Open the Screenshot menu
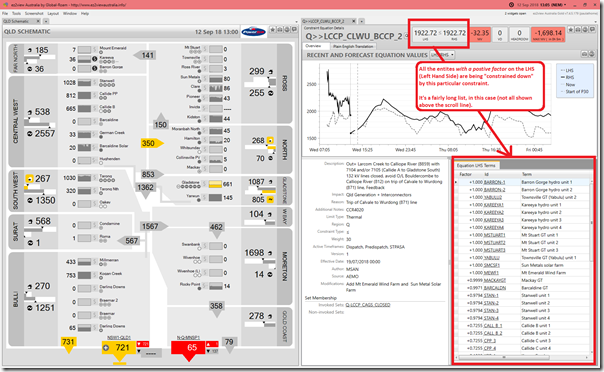604x372 pixels. point(34,13)
